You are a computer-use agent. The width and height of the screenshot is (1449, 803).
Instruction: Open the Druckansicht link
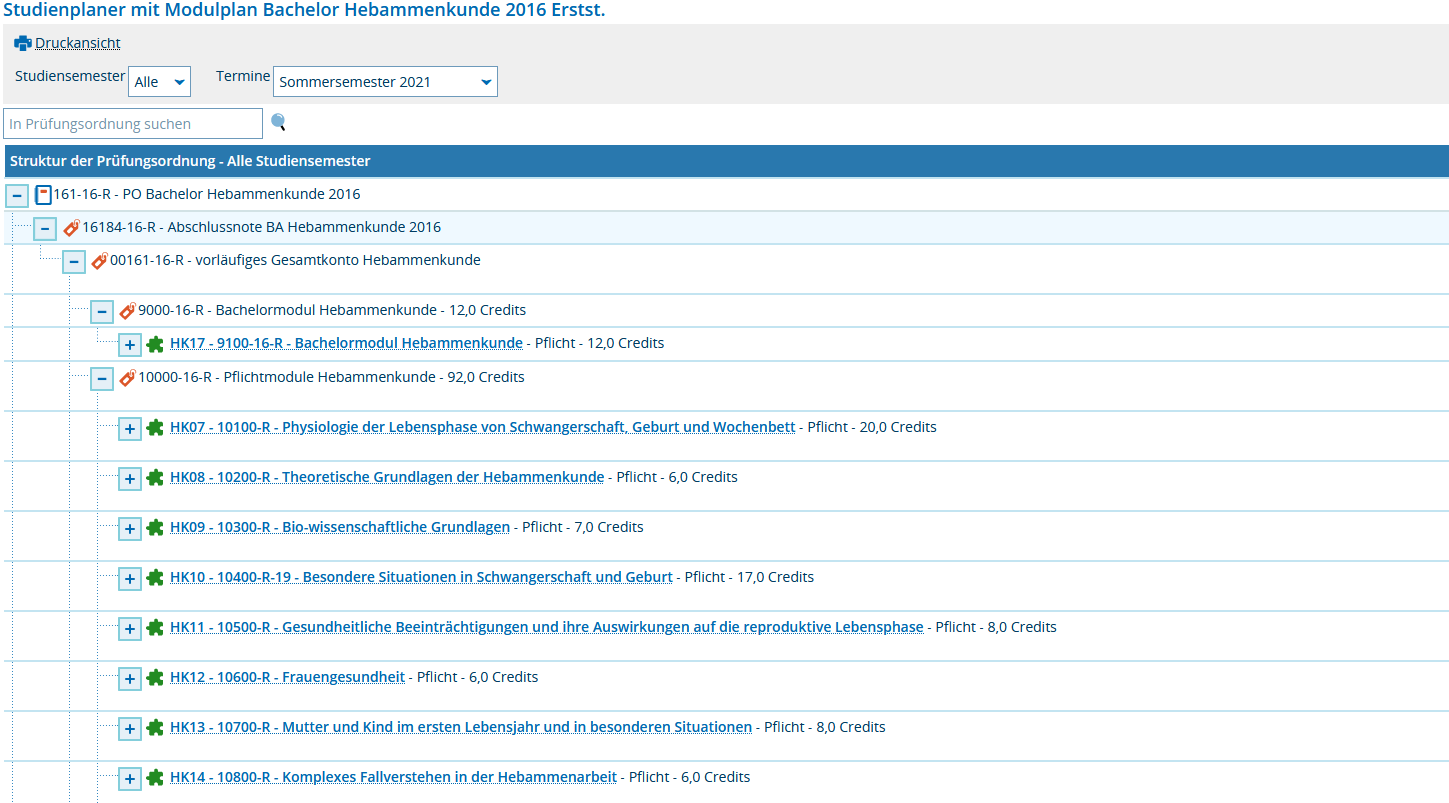(x=78, y=43)
